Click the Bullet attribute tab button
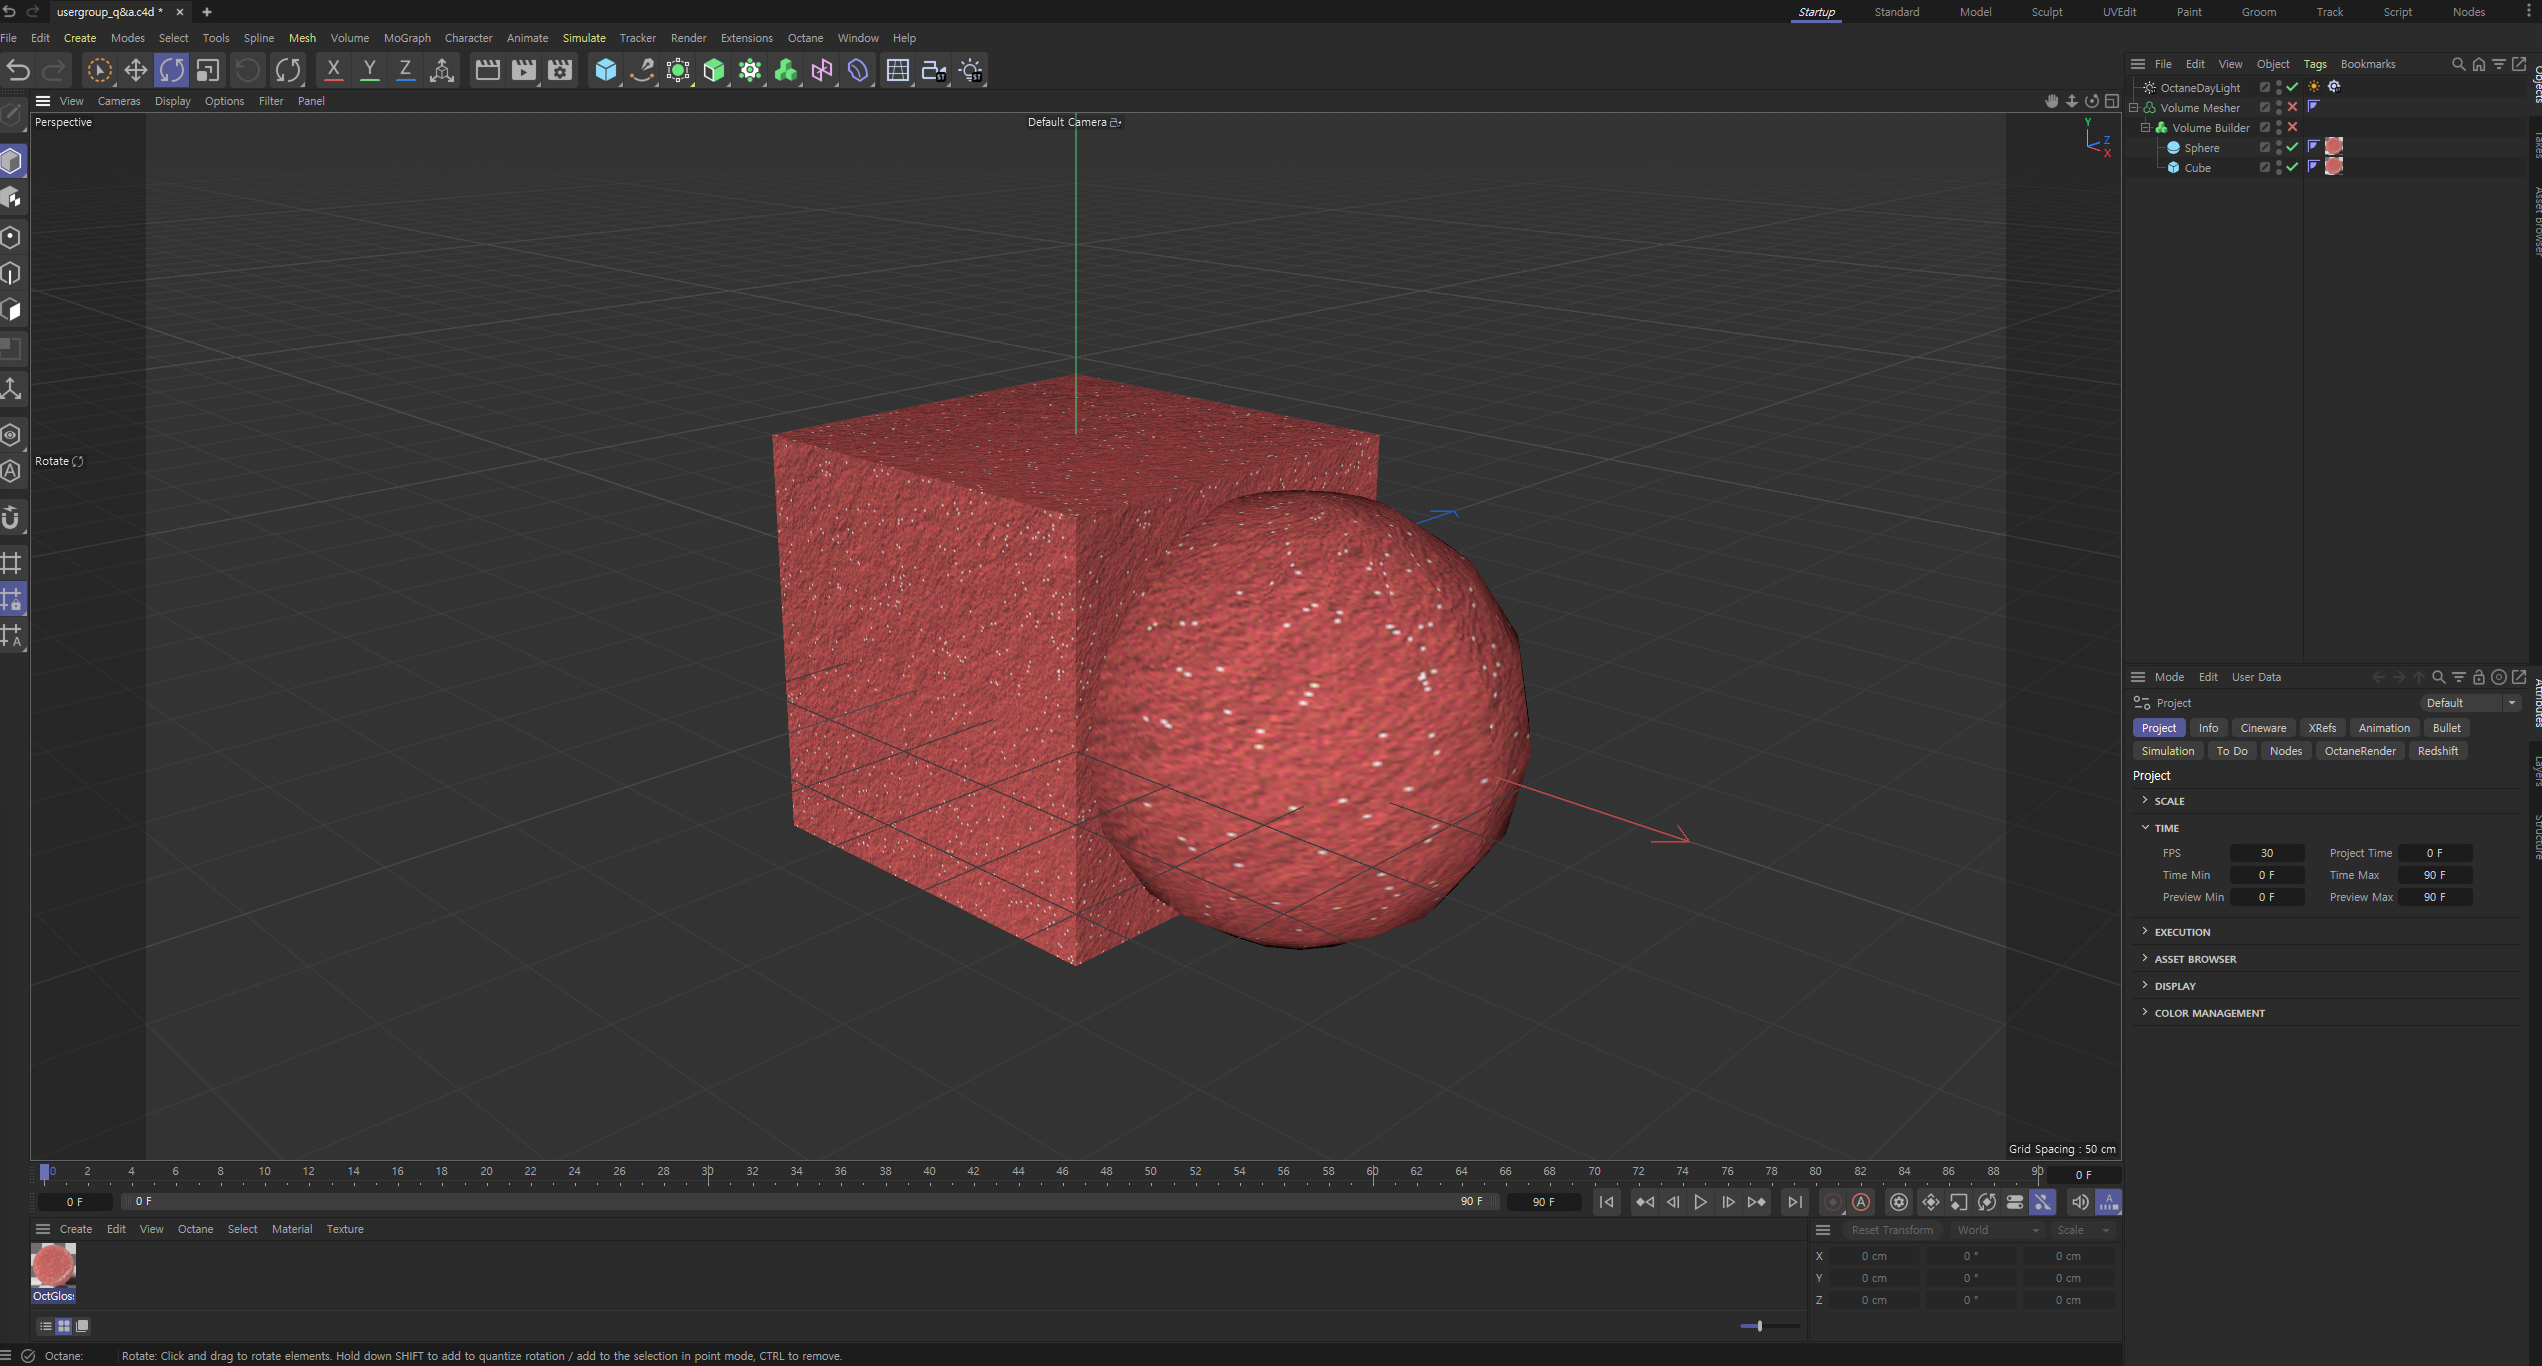 click(x=2446, y=728)
